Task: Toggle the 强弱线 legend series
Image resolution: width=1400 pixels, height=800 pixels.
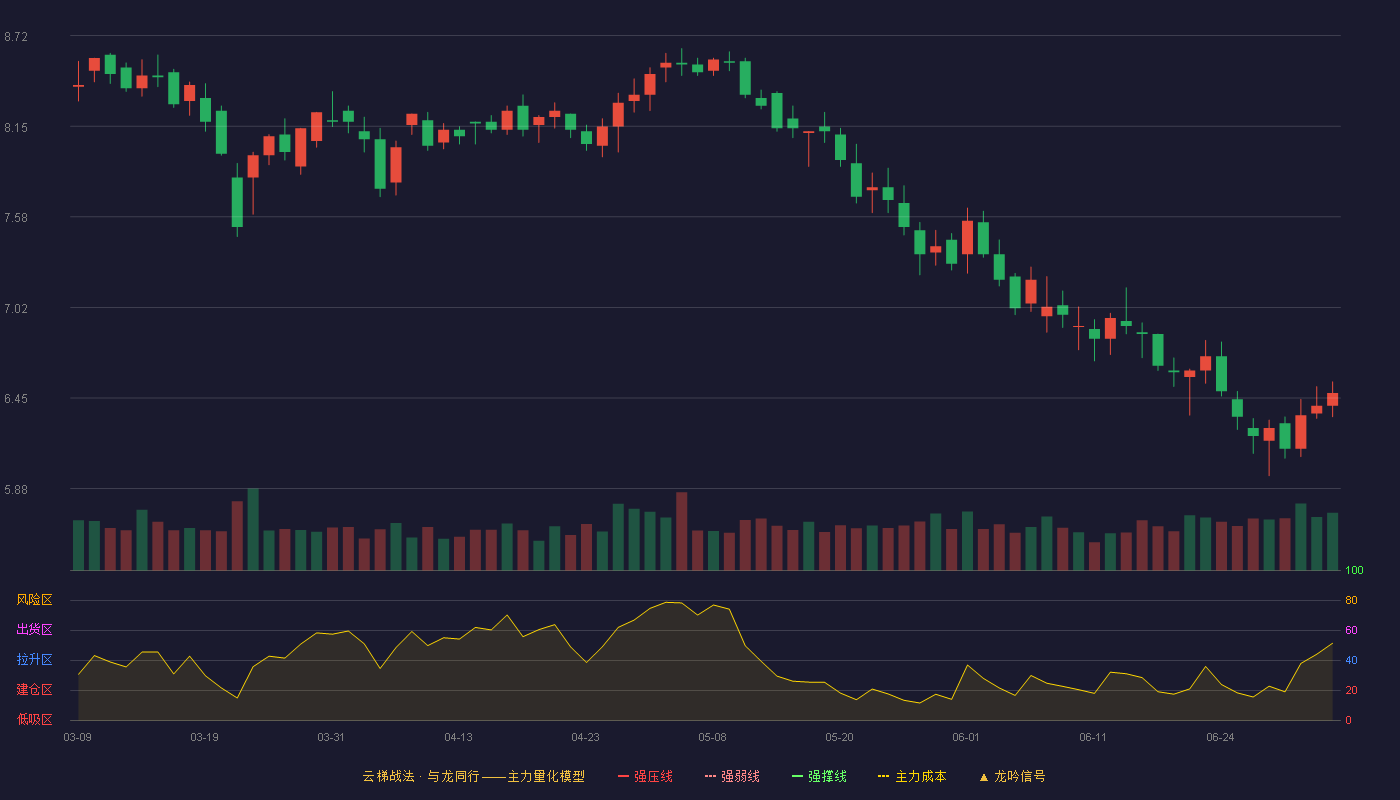Action: [x=732, y=776]
